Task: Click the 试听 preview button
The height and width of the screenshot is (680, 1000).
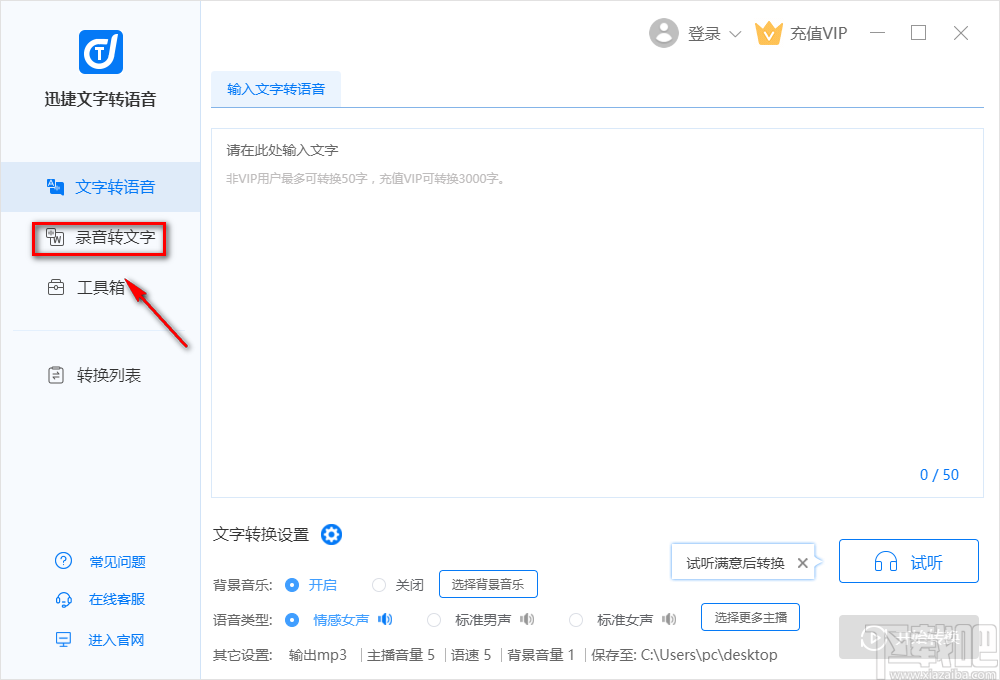Action: point(908,561)
